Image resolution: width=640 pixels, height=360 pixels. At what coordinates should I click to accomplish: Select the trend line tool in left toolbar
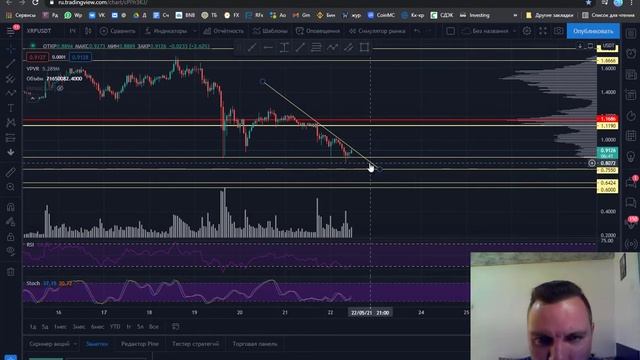tap(11, 64)
